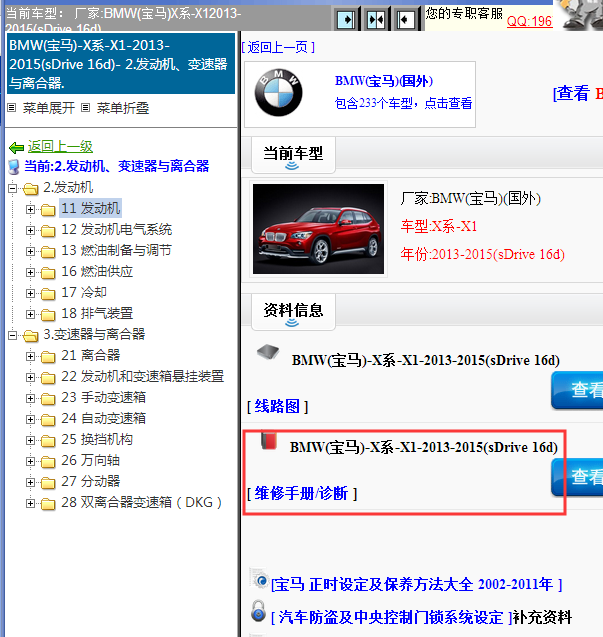Click the QQ:196 customer service link
The image size is (603, 637).
tap(529, 21)
